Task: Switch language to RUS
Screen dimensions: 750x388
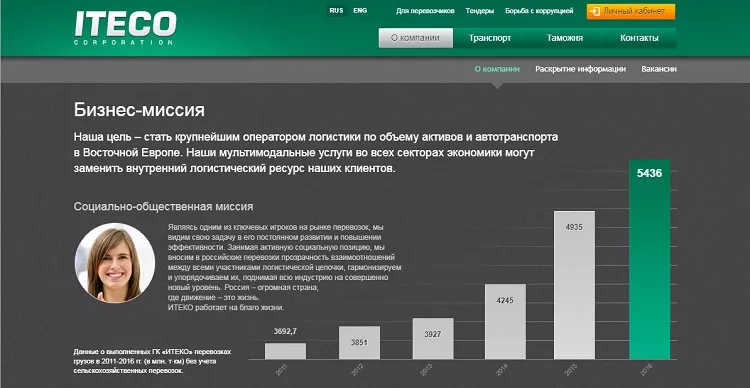Action: click(336, 11)
